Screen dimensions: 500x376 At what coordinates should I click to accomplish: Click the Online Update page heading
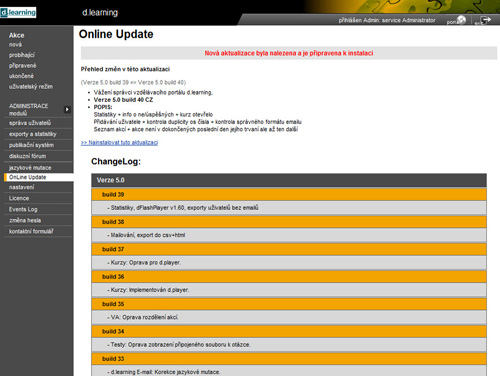[x=116, y=34]
